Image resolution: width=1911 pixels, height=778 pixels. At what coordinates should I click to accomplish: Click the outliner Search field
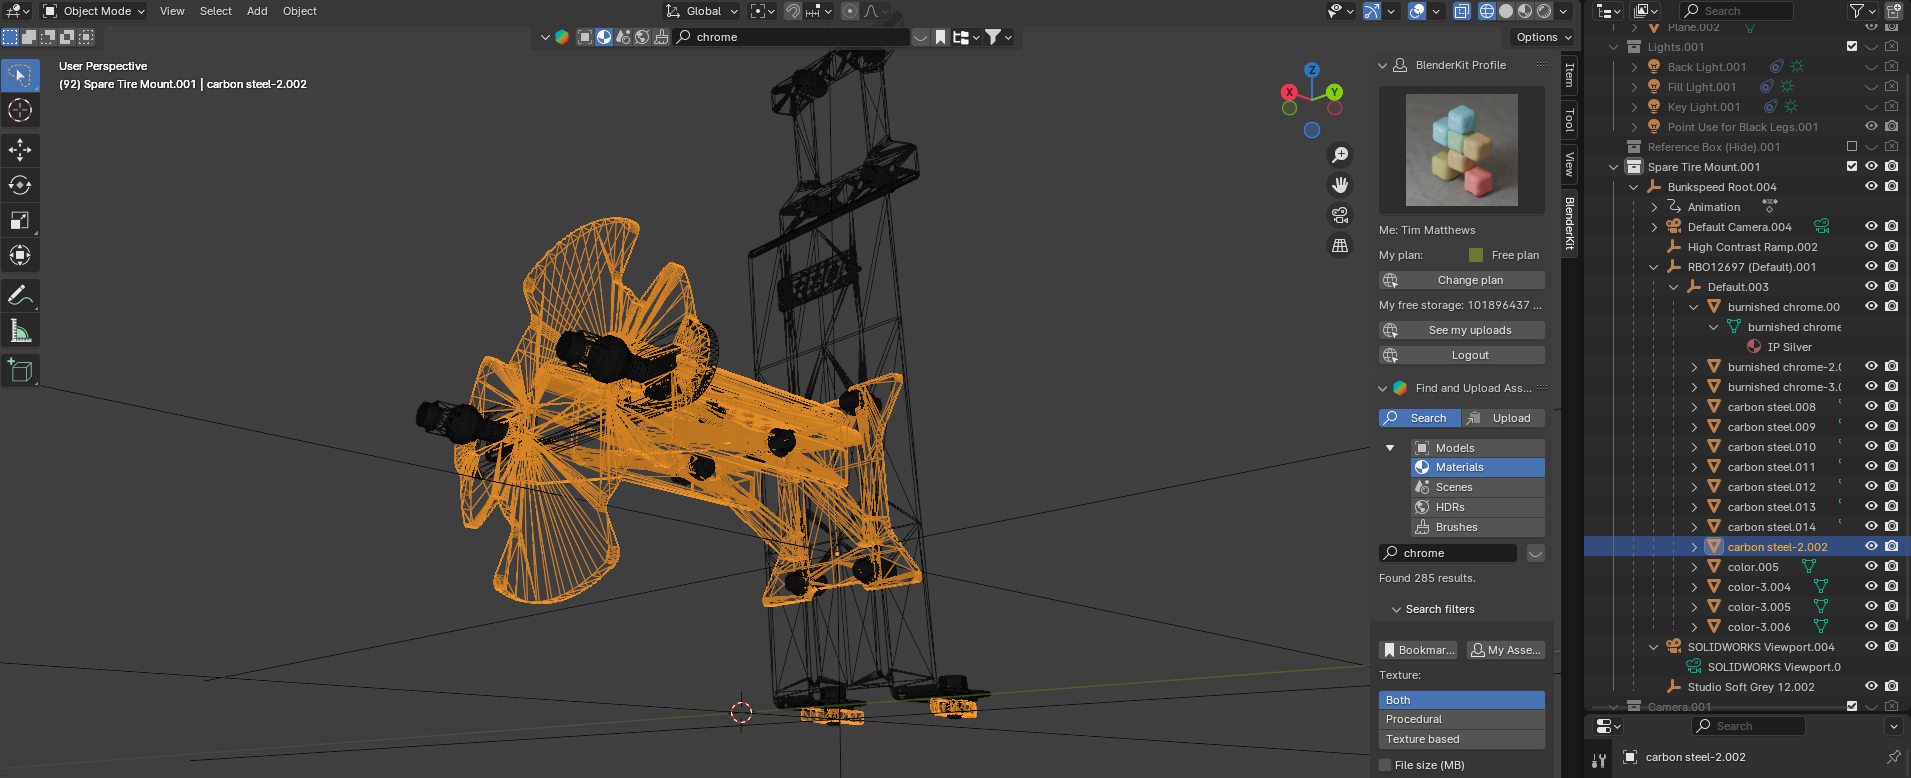point(1735,11)
